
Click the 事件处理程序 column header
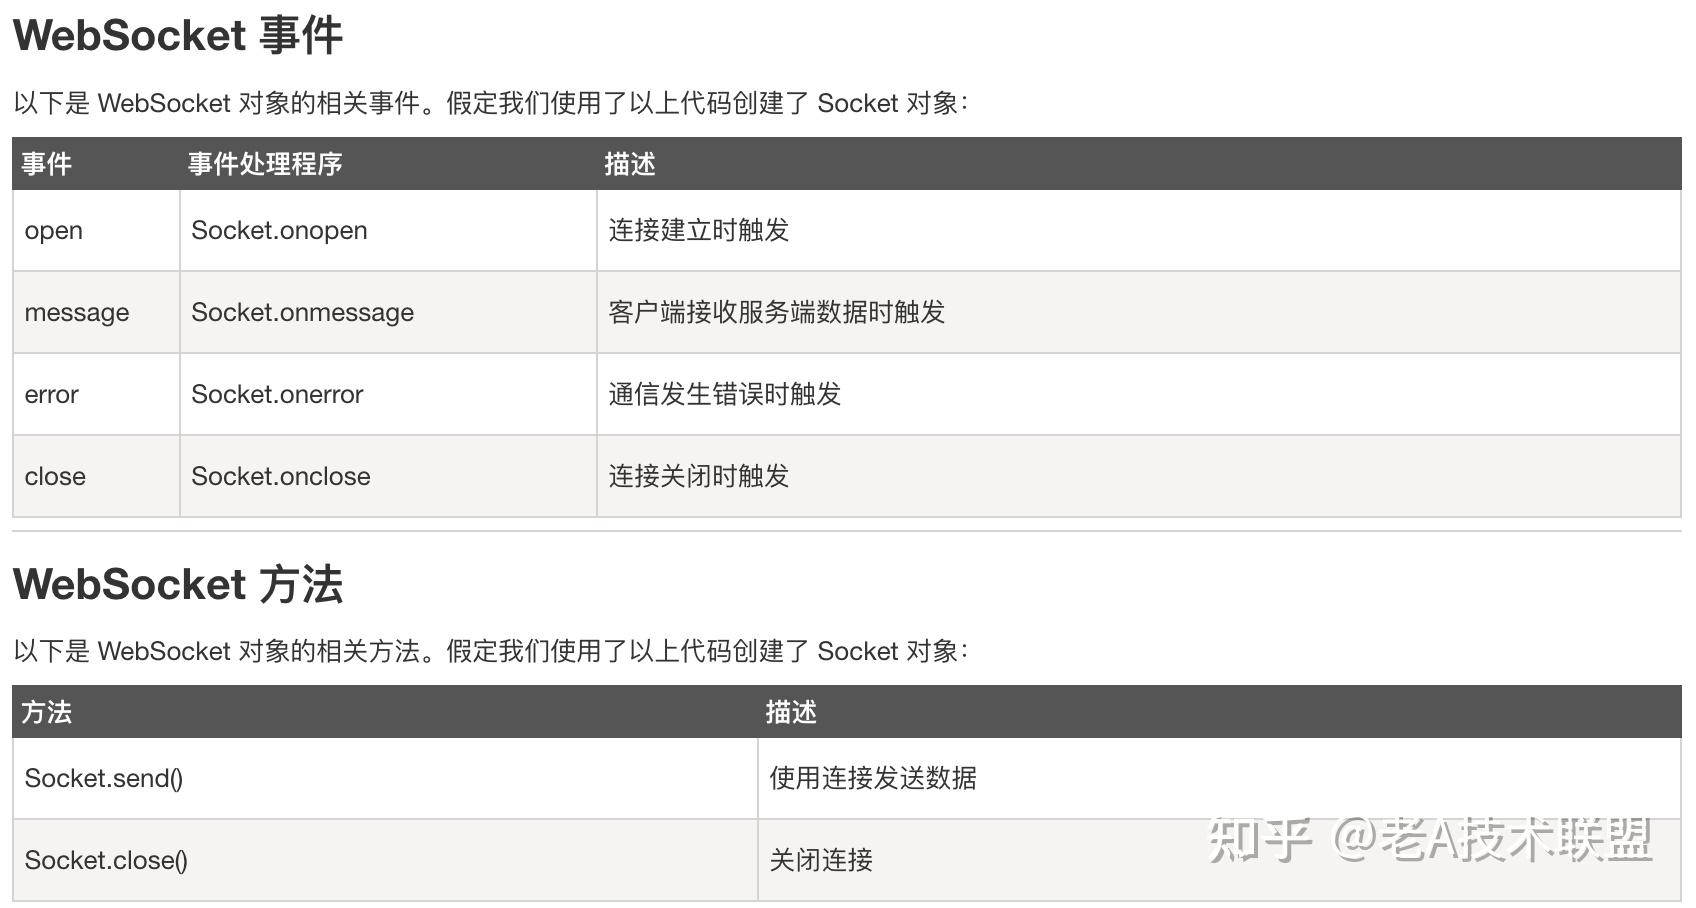265,164
